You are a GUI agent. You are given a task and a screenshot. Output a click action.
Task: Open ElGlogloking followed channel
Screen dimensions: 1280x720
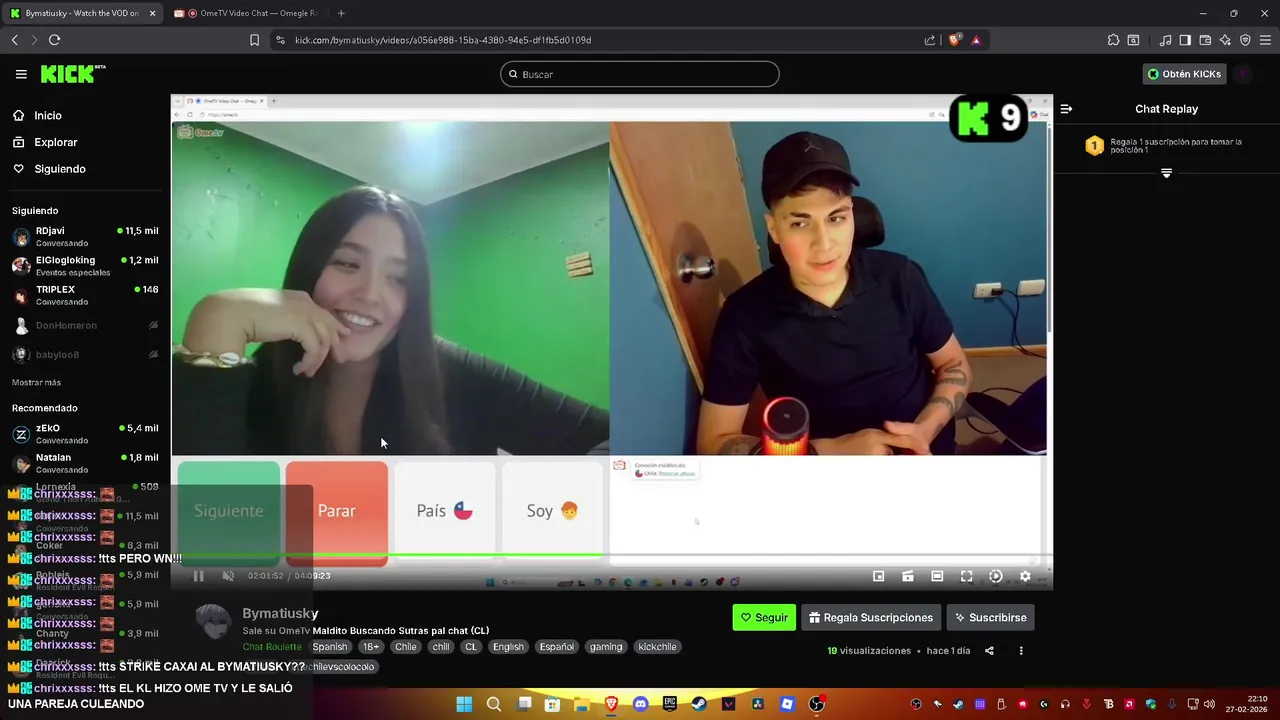tap(84, 266)
